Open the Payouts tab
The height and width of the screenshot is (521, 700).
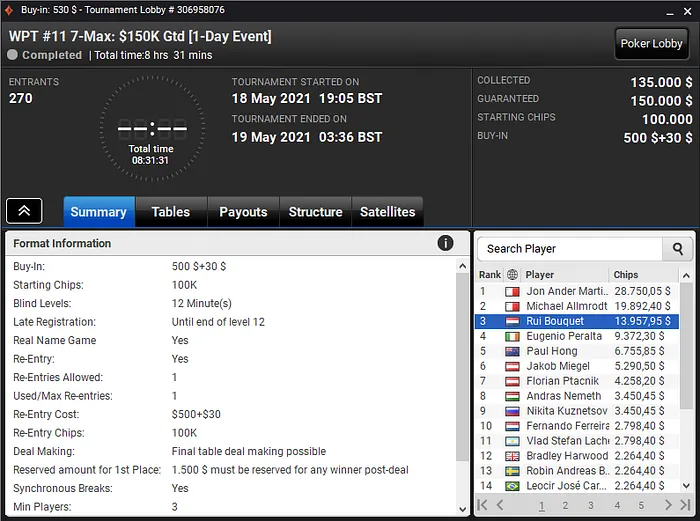(243, 212)
